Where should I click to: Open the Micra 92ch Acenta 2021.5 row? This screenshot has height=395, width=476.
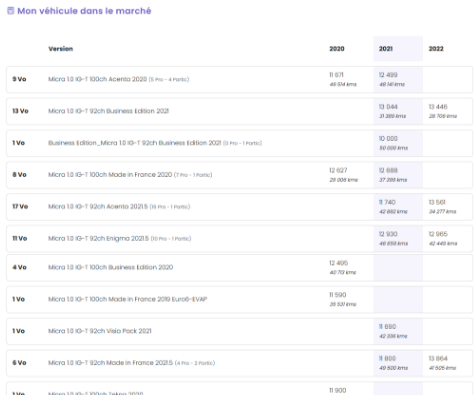click(239, 207)
